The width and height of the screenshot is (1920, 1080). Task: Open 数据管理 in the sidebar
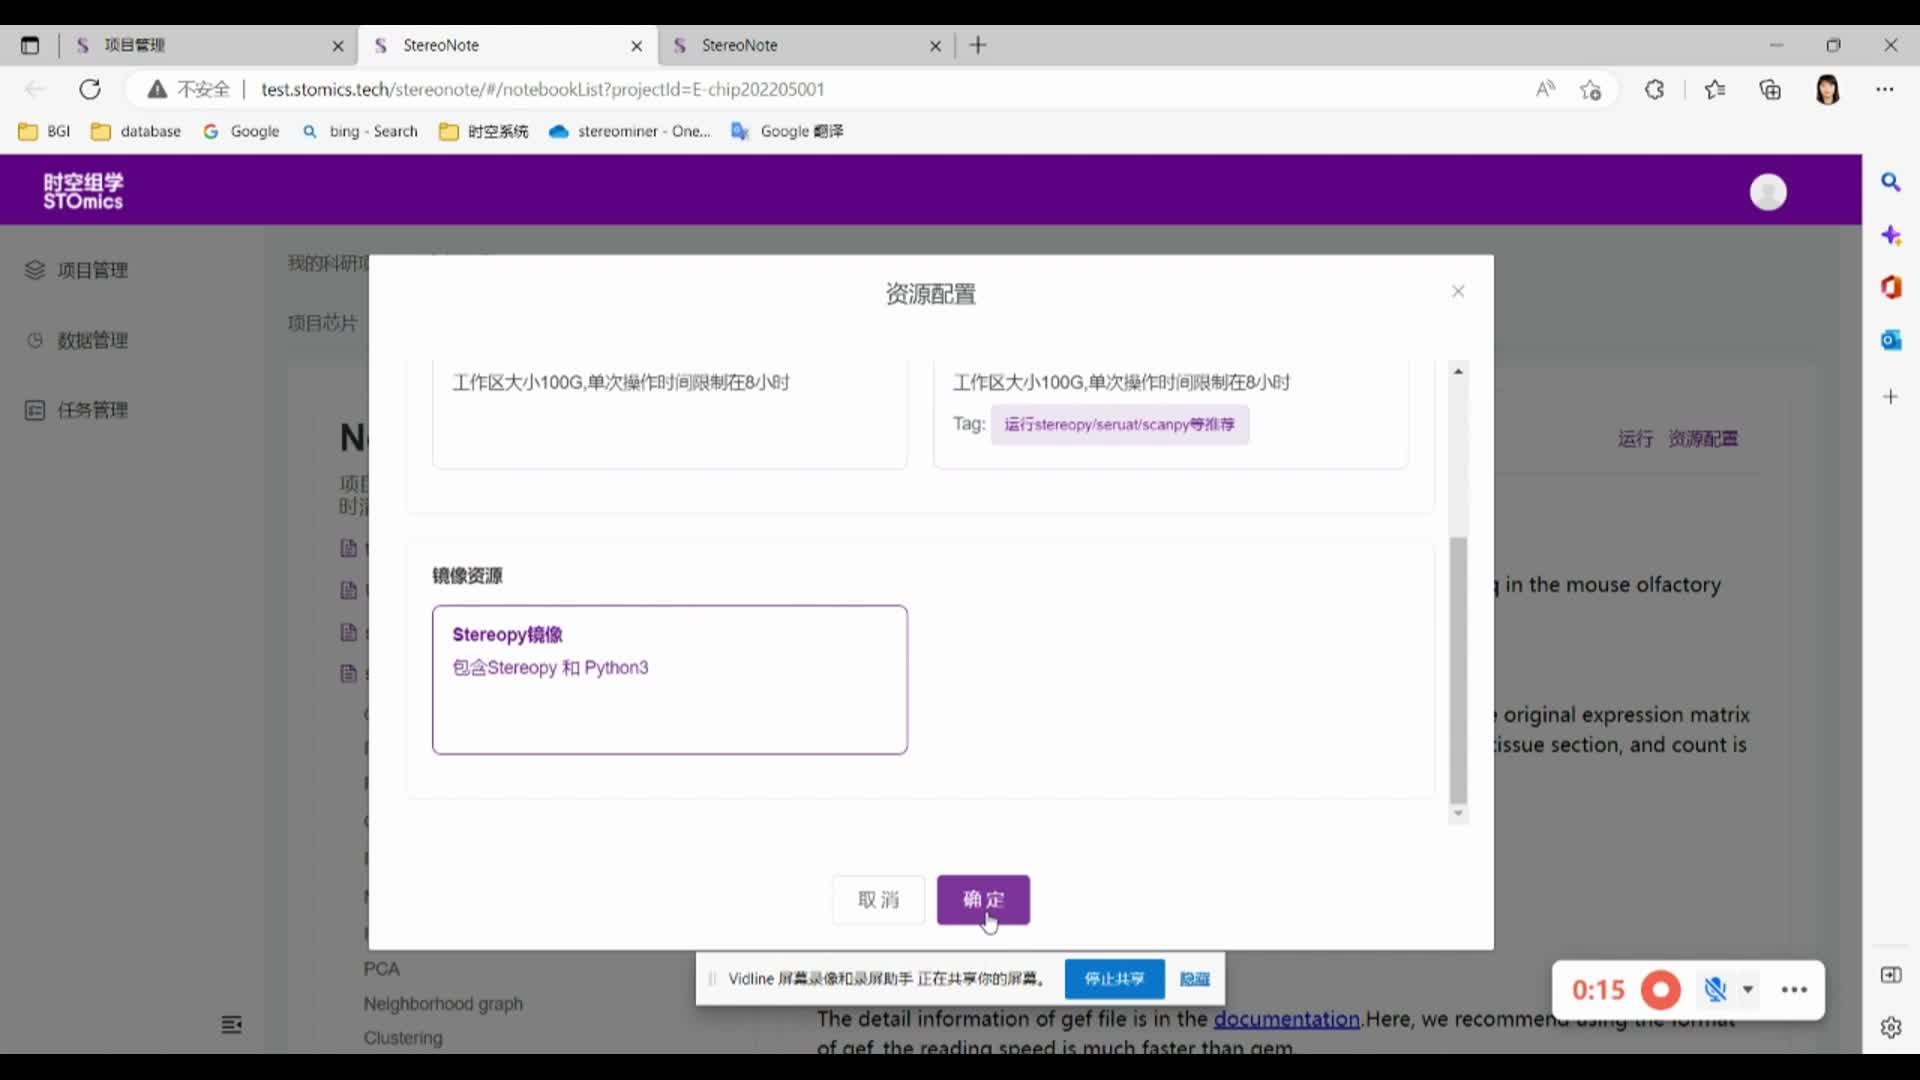pos(93,340)
